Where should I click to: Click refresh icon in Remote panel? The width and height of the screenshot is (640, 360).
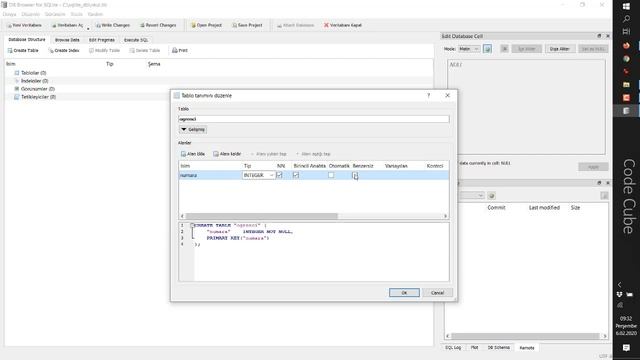click(x=491, y=196)
